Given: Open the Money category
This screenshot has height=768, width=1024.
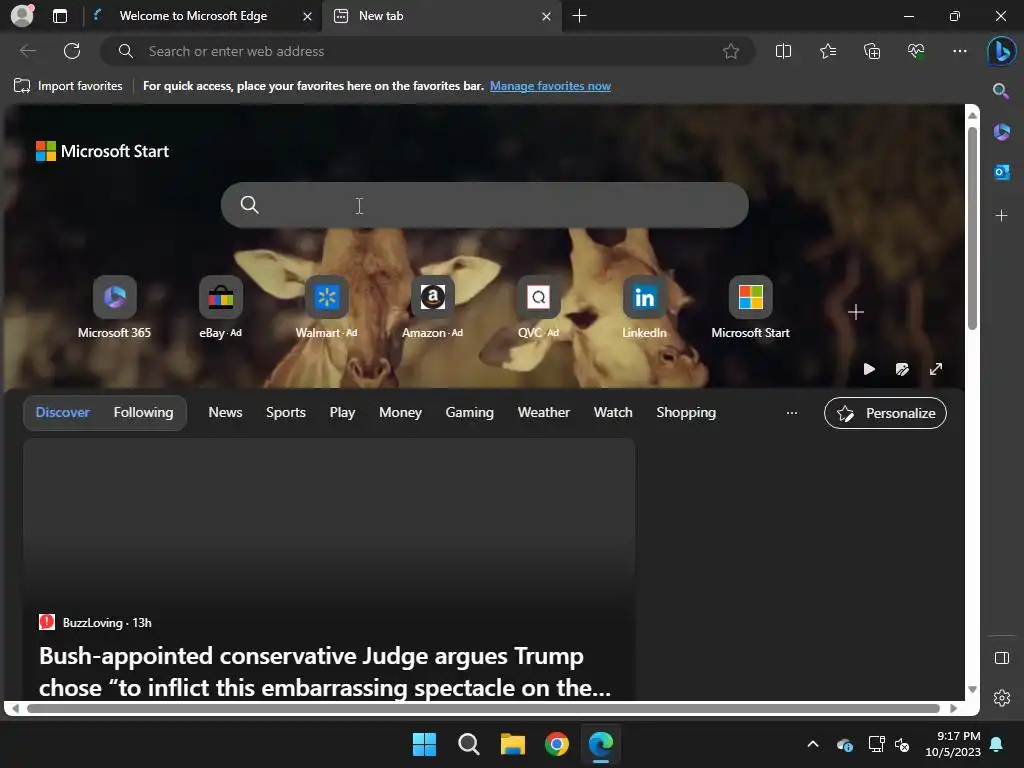Looking at the screenshot, I should click(400, 412).
